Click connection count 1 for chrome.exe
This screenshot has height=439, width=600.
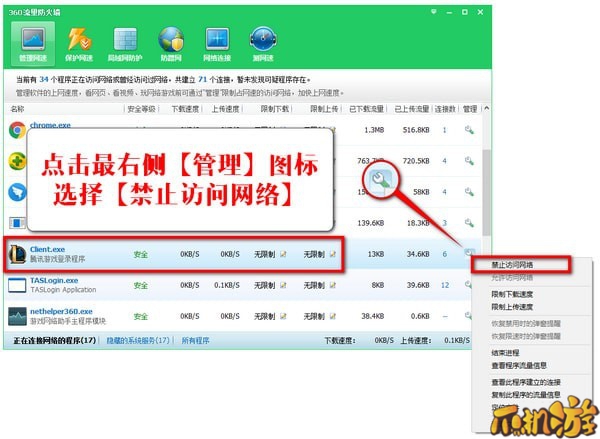445,130
